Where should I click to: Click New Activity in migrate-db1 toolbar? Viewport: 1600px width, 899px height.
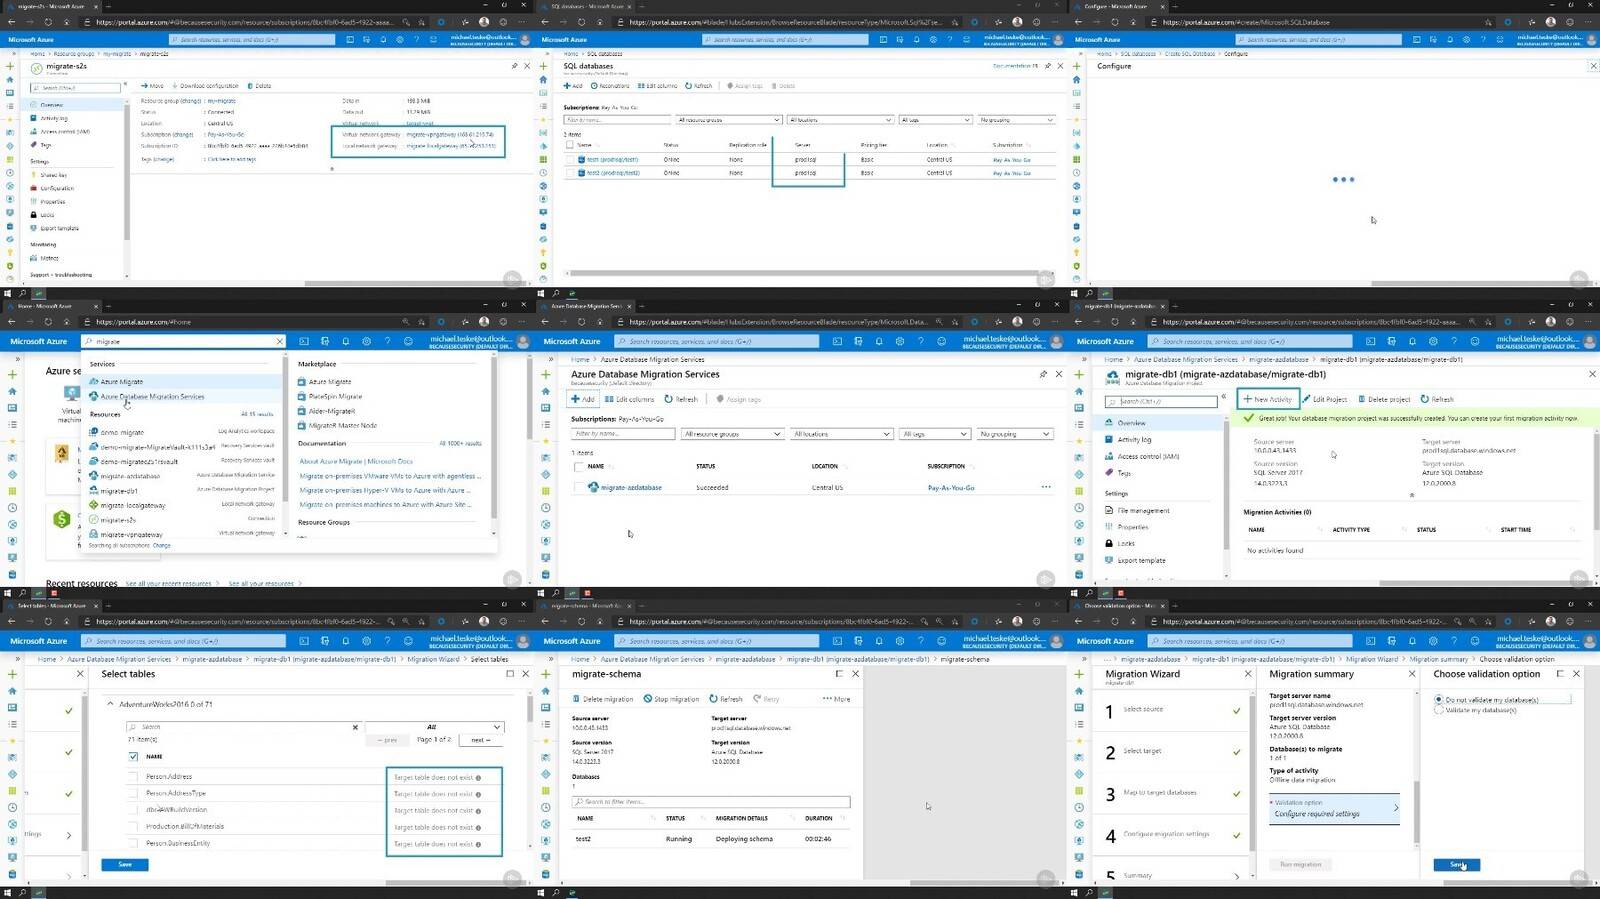pyautogui.click(x=1268, y=399)
